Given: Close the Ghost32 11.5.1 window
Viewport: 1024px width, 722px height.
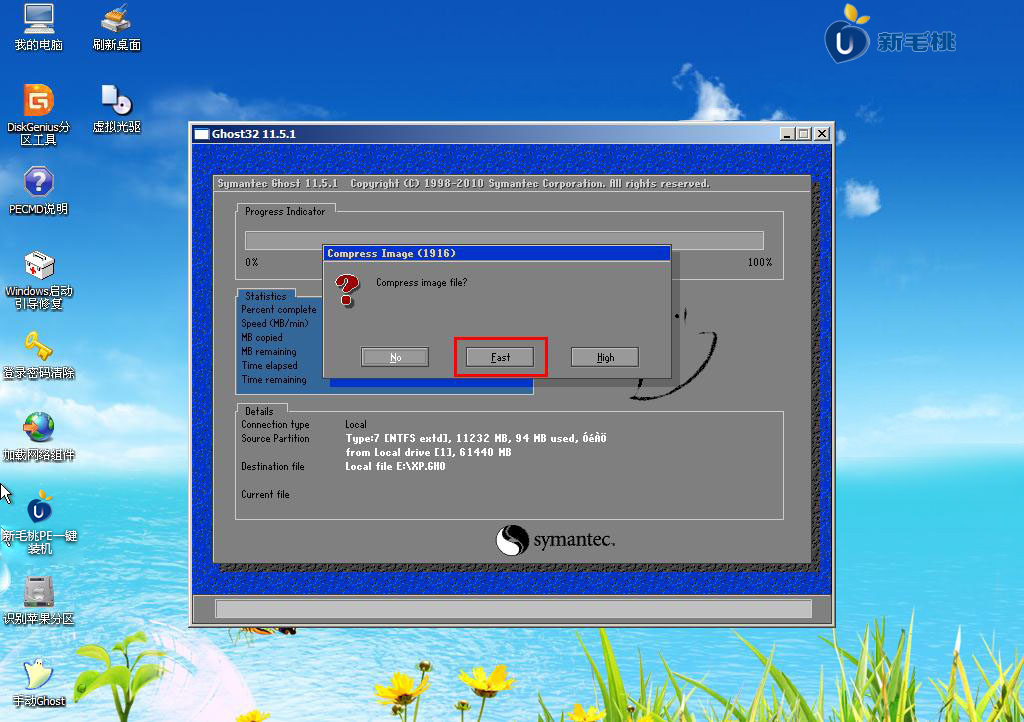Looking at the screenshot, I should pos(821,134).
